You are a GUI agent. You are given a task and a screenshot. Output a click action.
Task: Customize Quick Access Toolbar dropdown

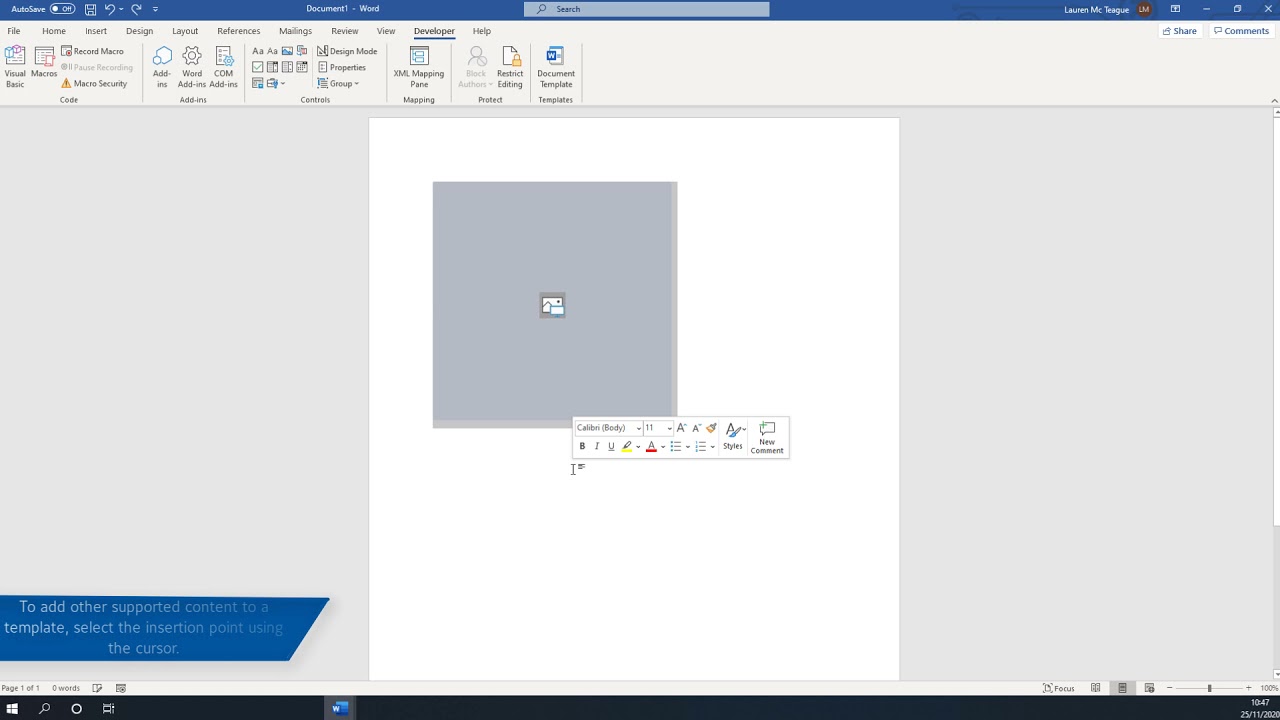tap(155, 9)
